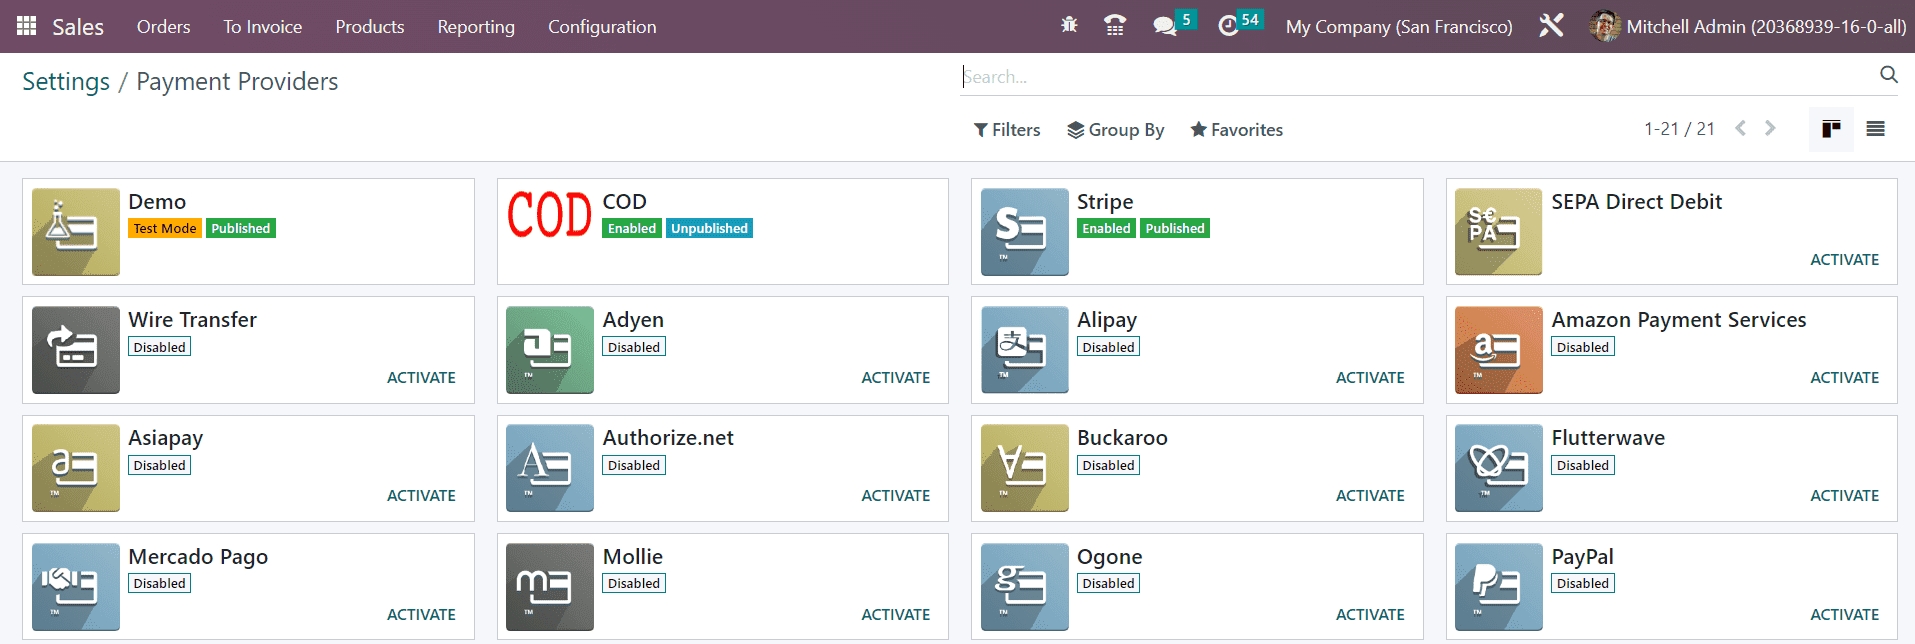Go to next page of providers
1915x644 pixels.
coord(1770,129)
